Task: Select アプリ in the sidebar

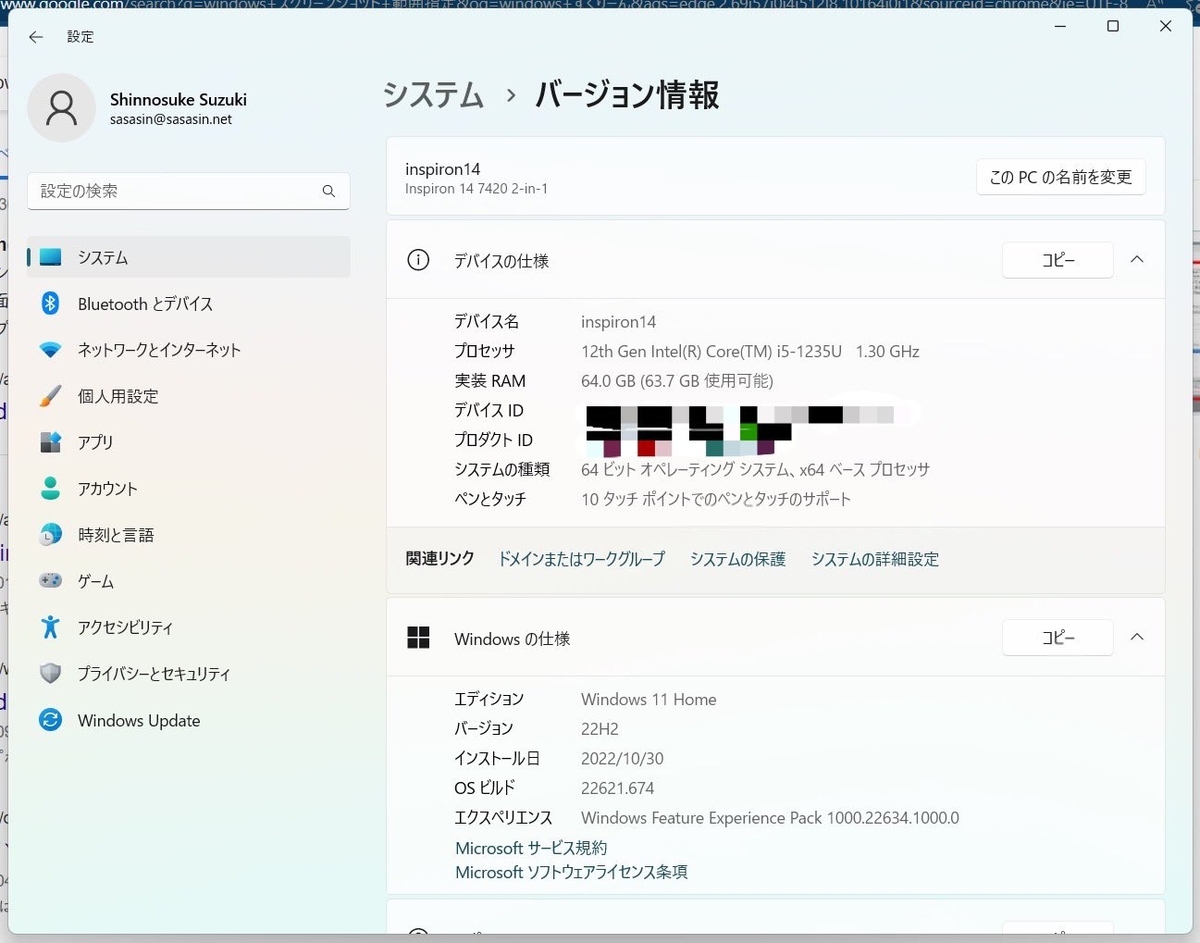Action: [x=190, y=442]
